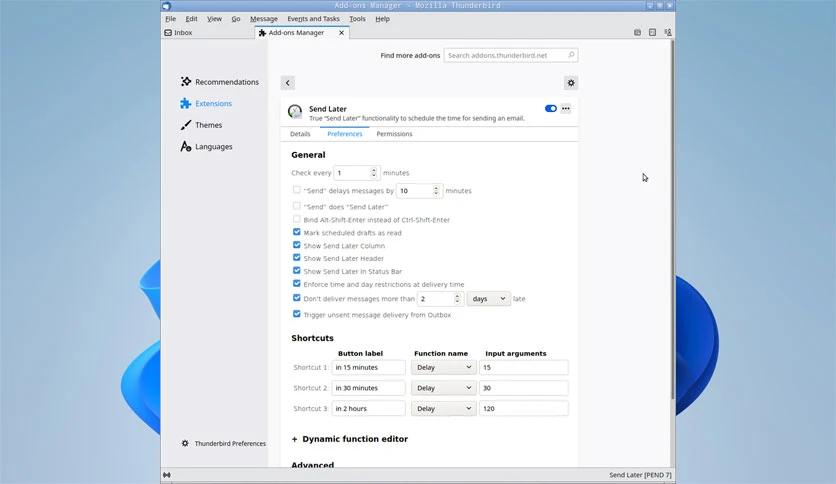Open Send Later more options menu
The width and height of the screenshot is (836, 484).
pos(566,109)
